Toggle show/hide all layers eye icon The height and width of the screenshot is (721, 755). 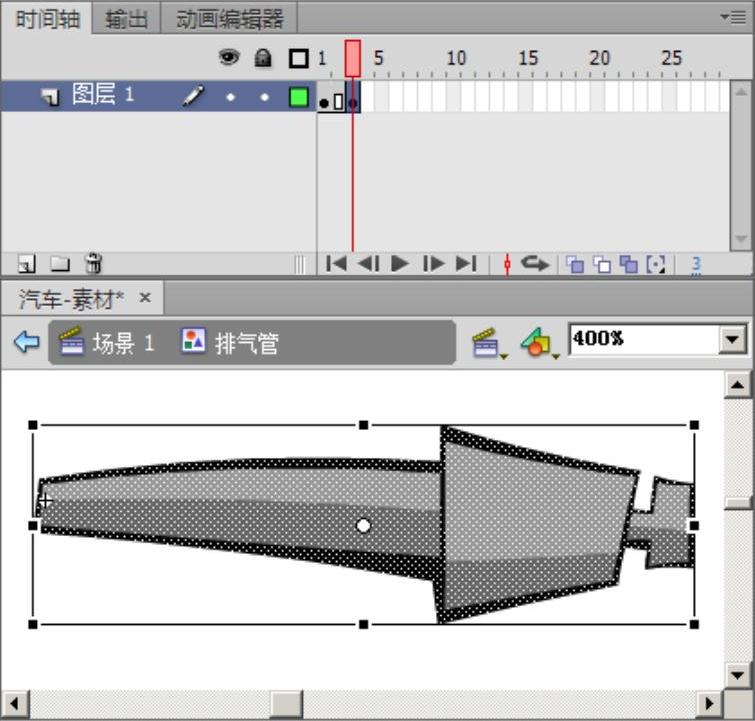click(229, 57)
